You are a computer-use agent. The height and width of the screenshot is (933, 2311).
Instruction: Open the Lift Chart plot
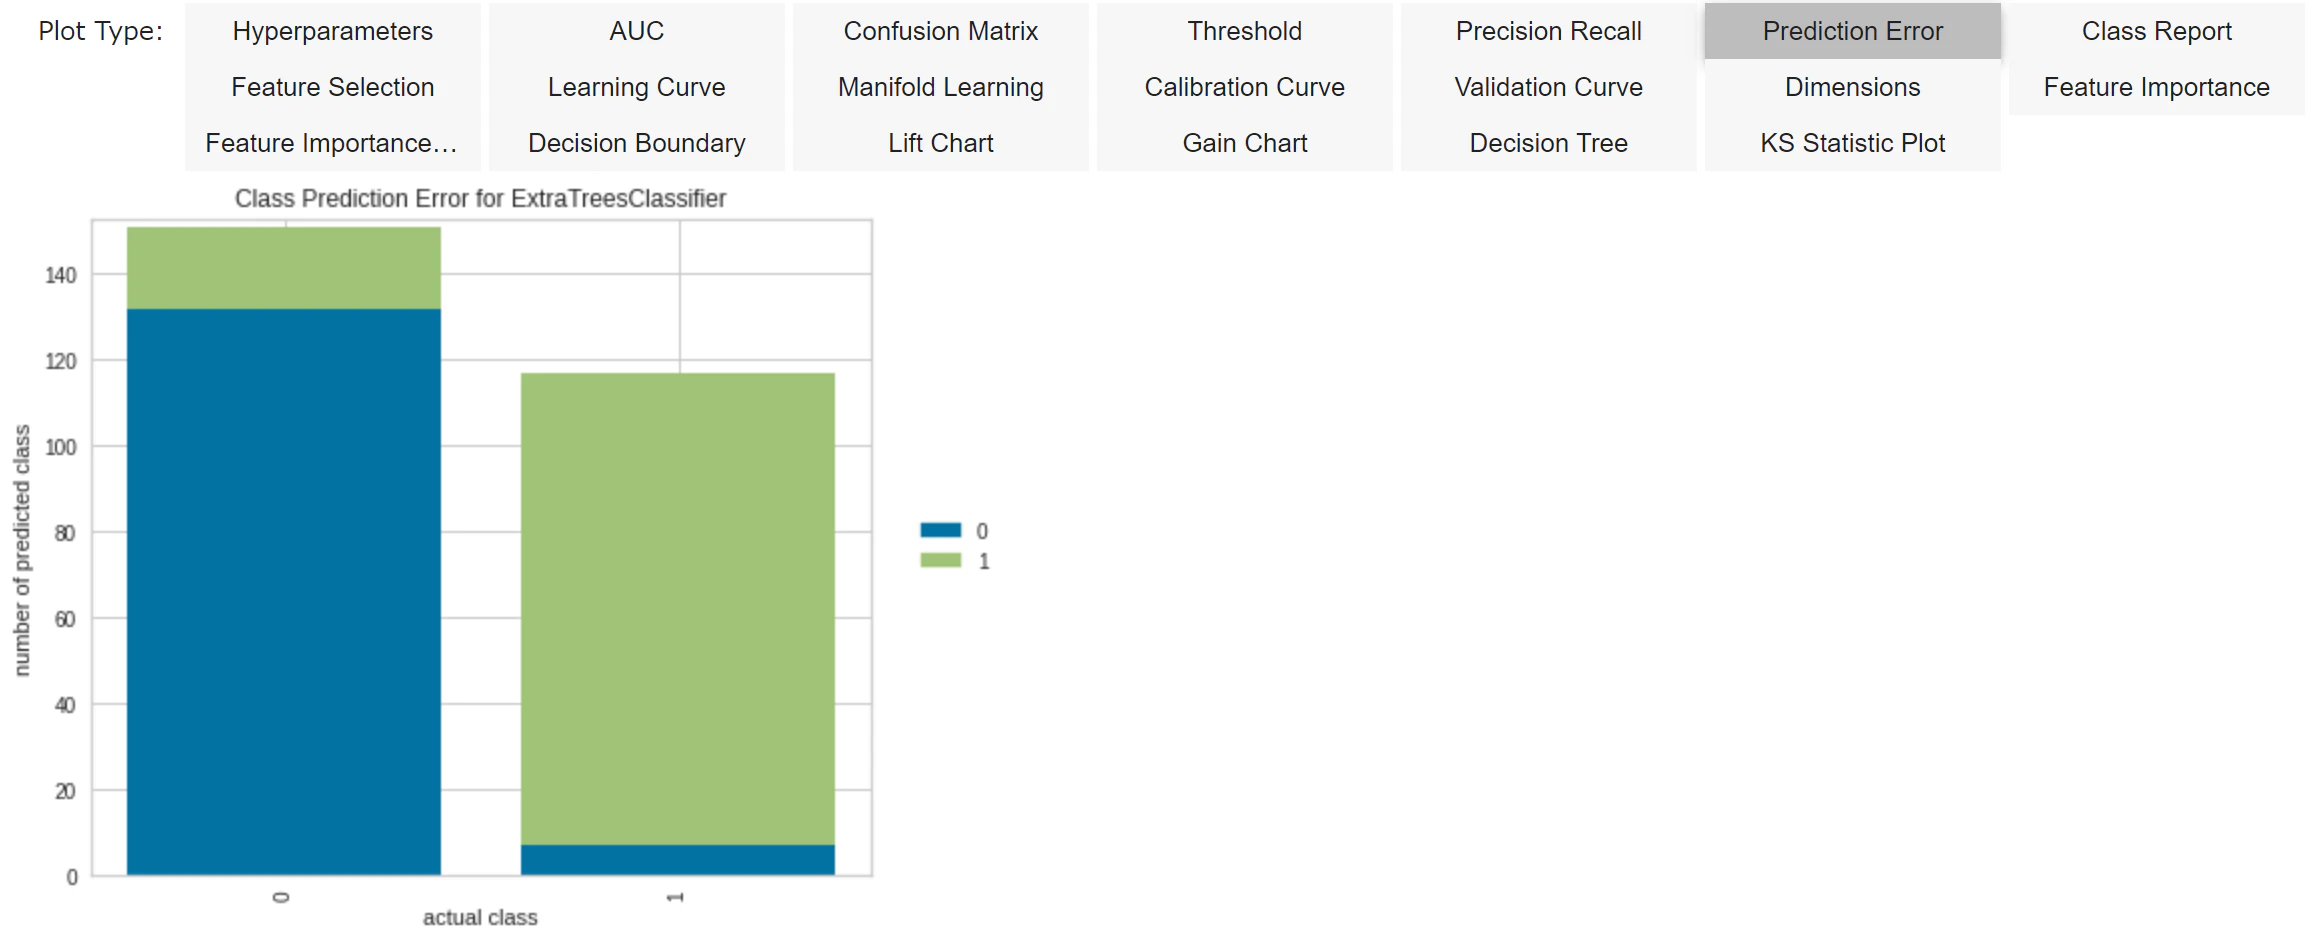(x=941, y=143)
